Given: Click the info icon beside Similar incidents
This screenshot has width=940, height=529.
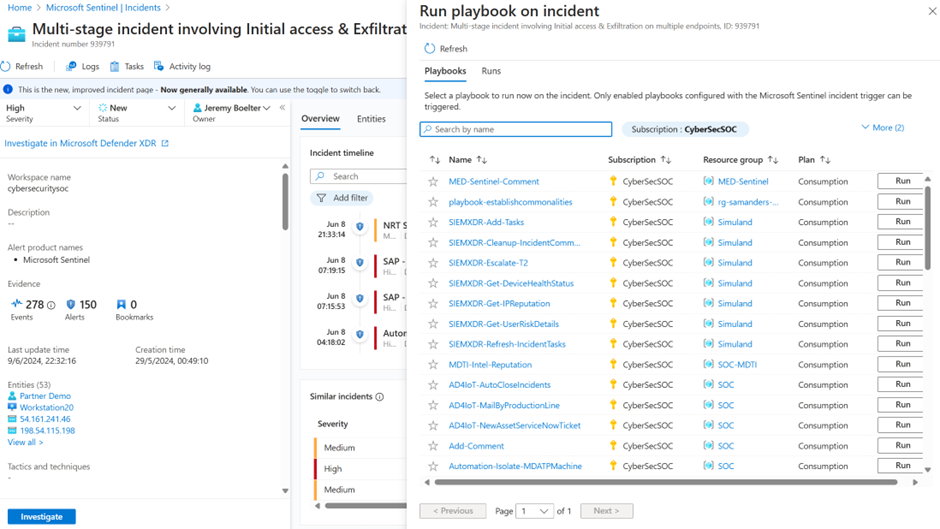Looking at the screenshot, I should tap(380, 397).
